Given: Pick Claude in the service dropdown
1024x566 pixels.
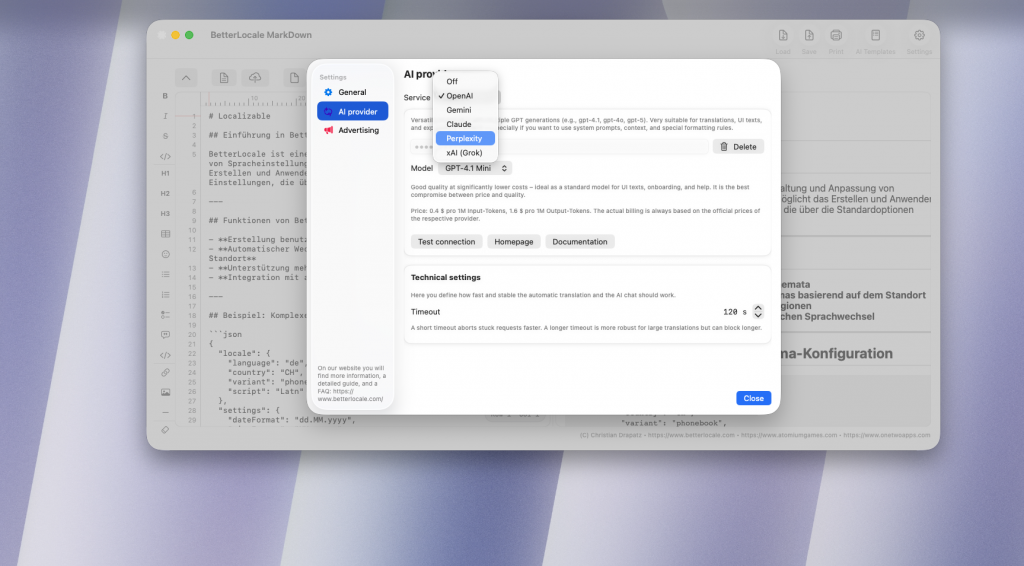Looking at the screenshot, I should point(459,124).
